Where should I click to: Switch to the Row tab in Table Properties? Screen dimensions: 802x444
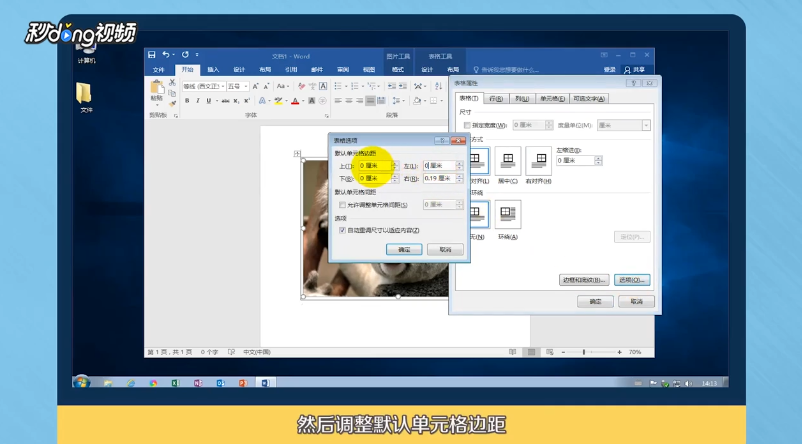pos(496,99)
